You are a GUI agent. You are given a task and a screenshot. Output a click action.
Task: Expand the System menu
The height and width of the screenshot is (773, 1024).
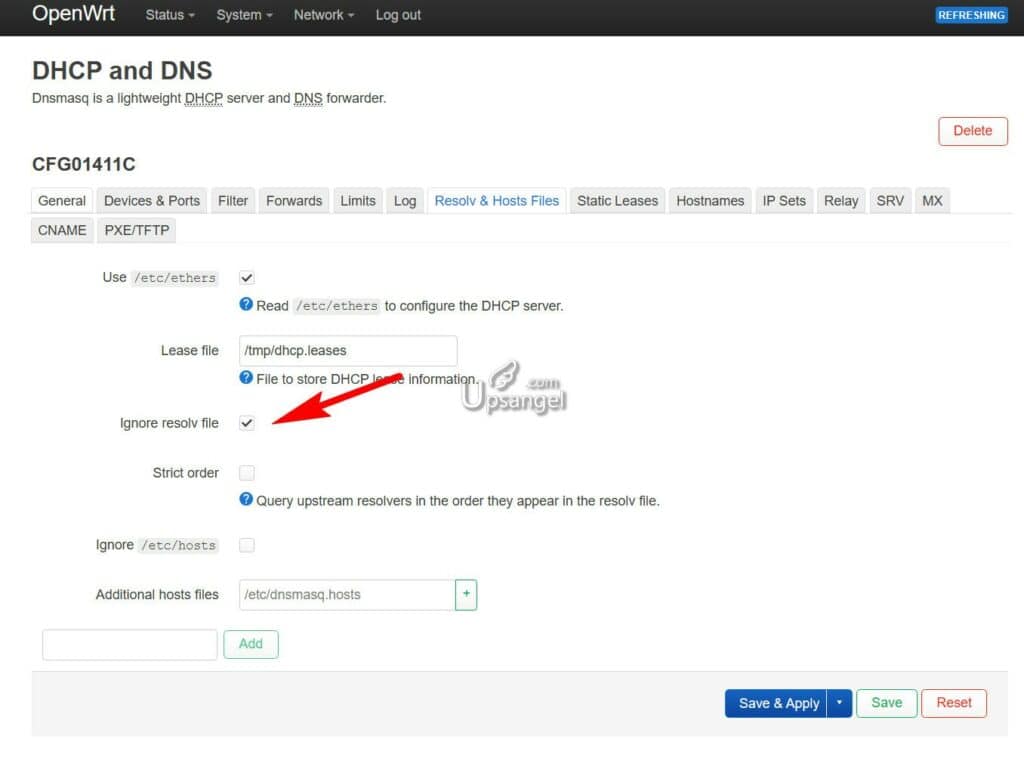244,15
